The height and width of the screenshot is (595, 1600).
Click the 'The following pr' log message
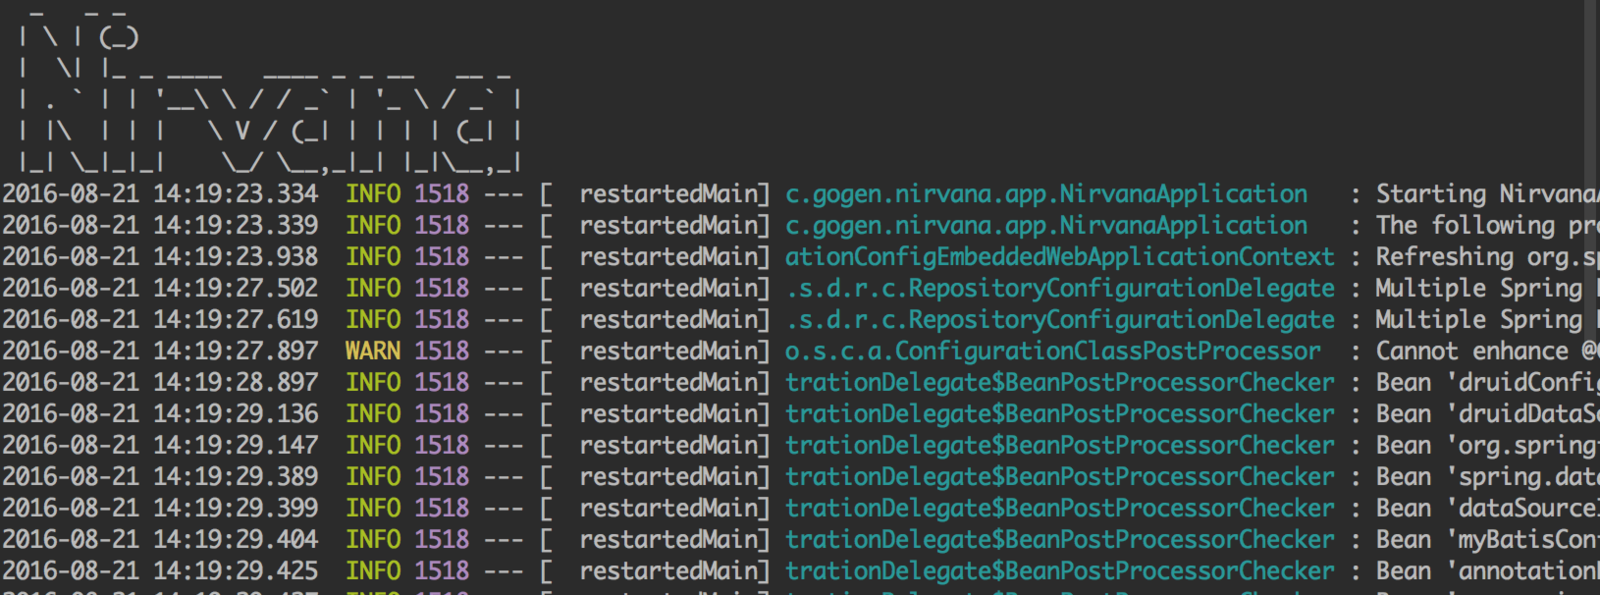[x=1487, y=225]
